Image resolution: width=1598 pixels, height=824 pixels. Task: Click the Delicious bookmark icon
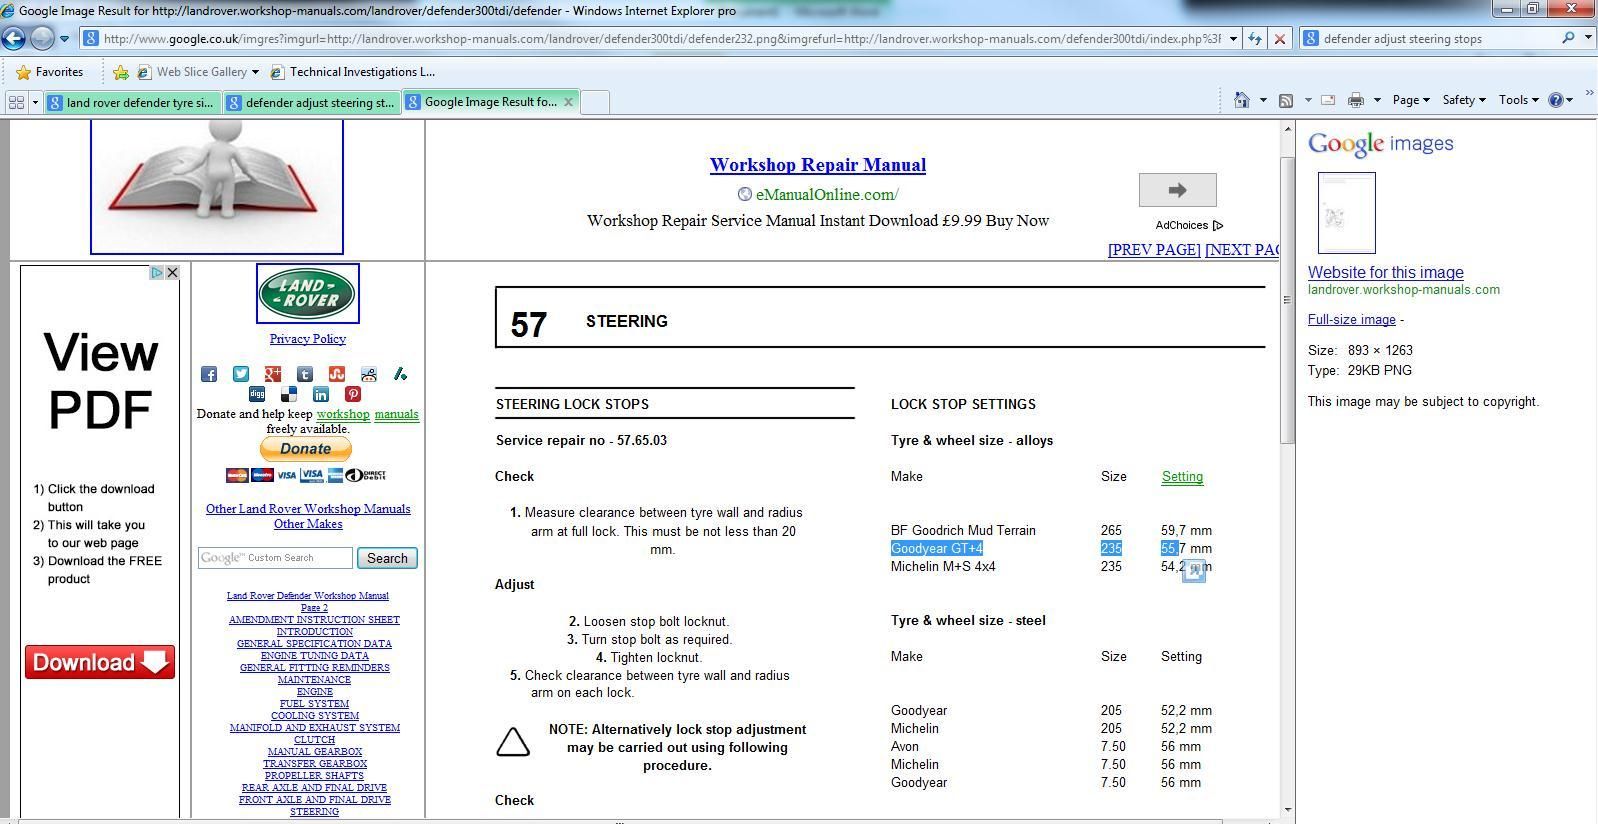(289, 394)
